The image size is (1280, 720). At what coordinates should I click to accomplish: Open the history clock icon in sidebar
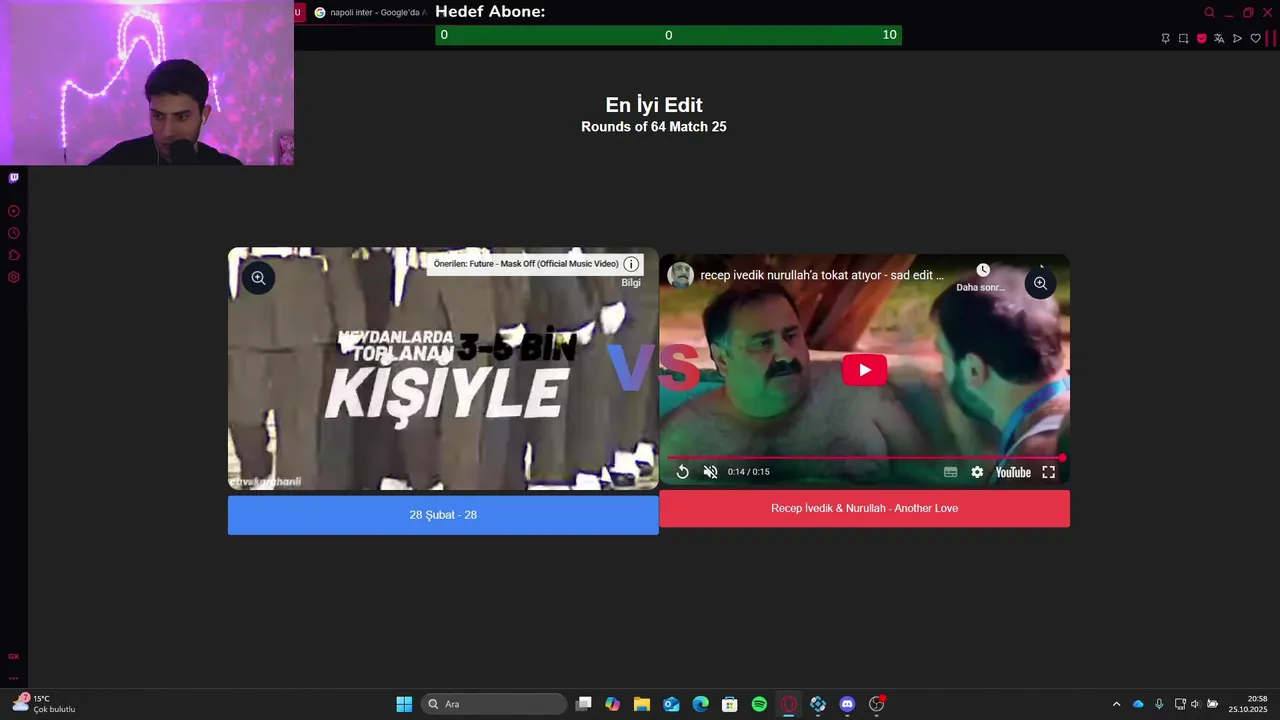point(14,233)
